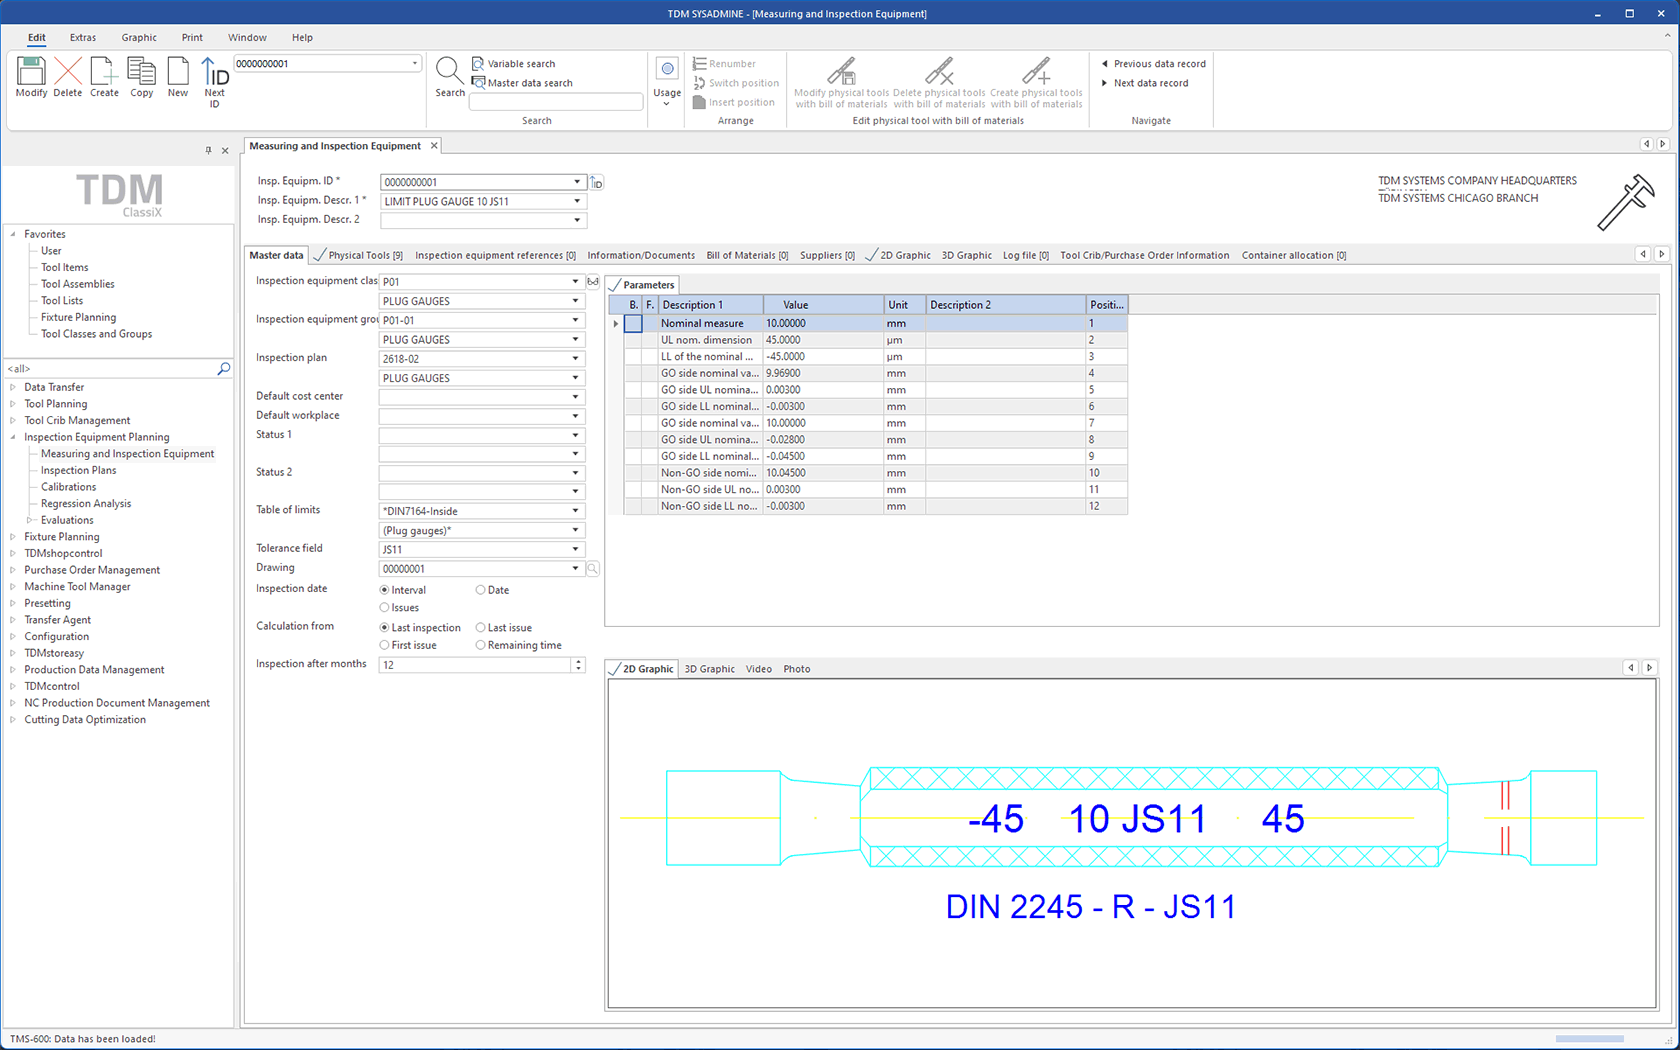Open Master data search
The image size is (1680, 1050).
522,83
